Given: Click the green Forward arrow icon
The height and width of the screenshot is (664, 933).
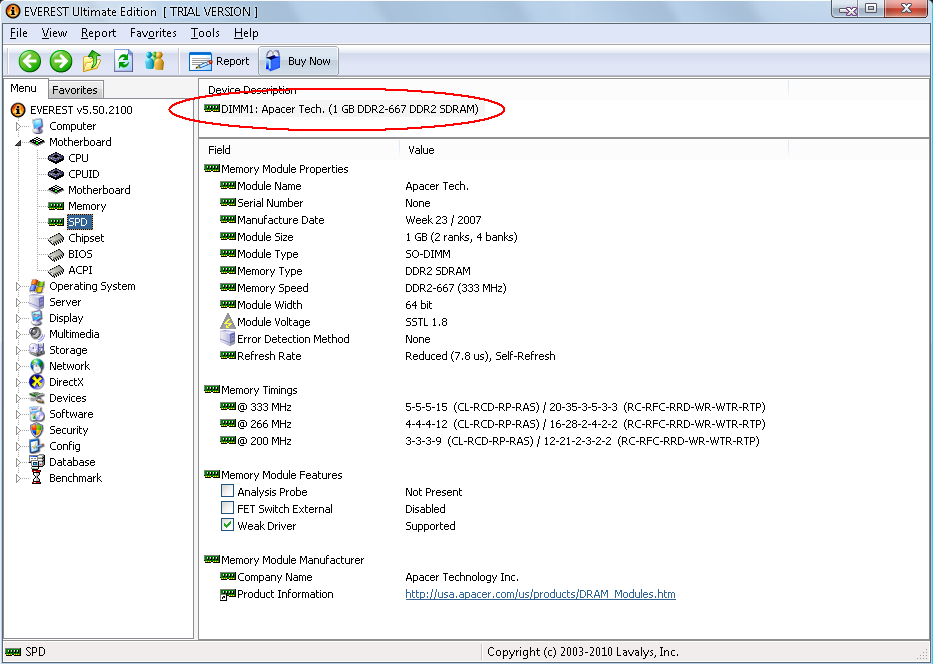Looking at the screenshot, I should (x=61, y=61).
